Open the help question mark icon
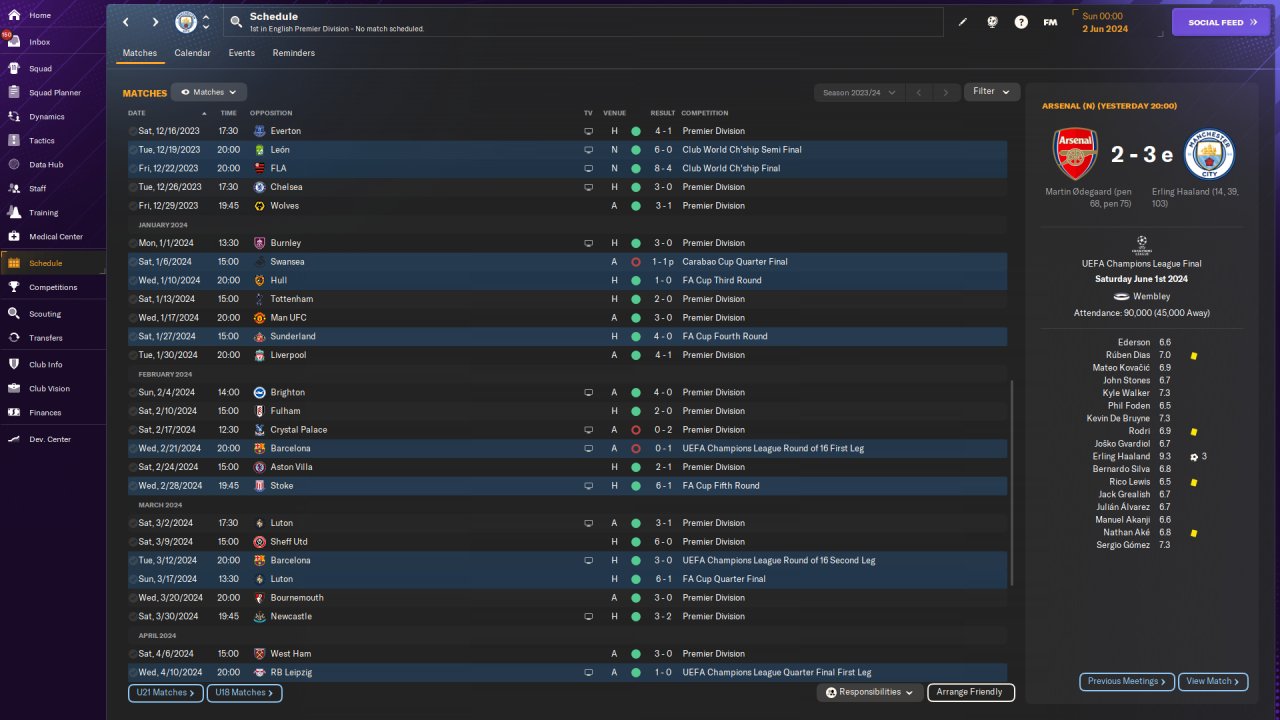This screenshot has height=720, width=1280. [x=1021, y=22]
